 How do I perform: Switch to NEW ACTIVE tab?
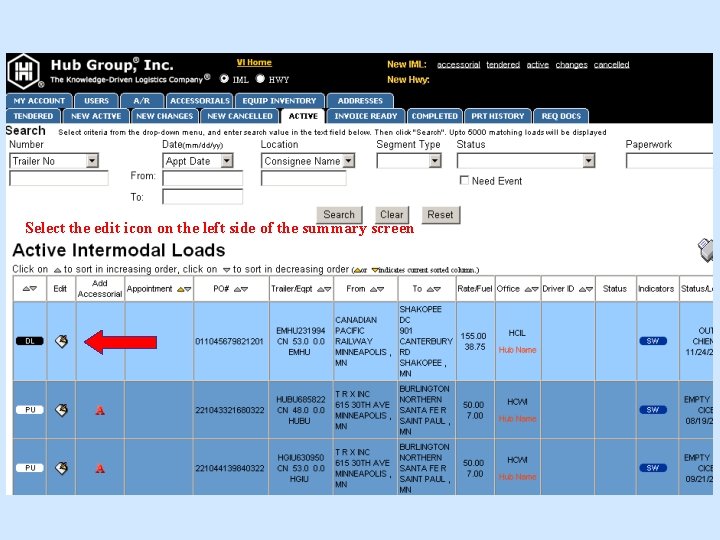click(96, 116)
